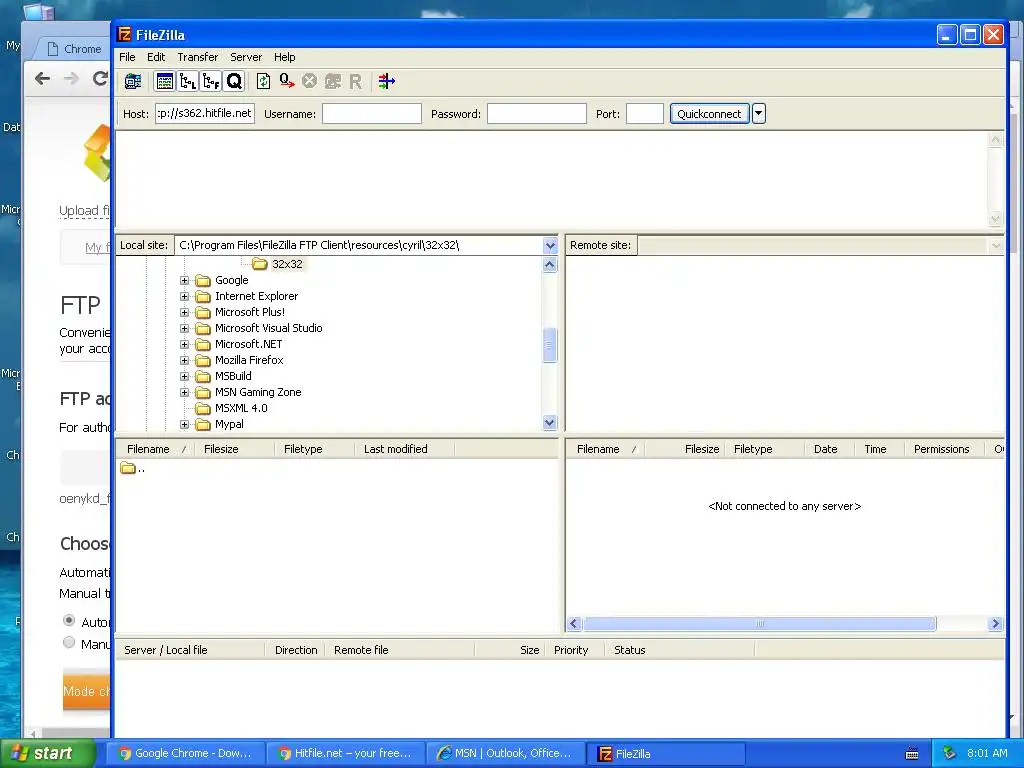Click the parent directory folder icon in local list
The width and height of the screenshot is (1024, 768).
pyautogui.click(x=128, y=468)
